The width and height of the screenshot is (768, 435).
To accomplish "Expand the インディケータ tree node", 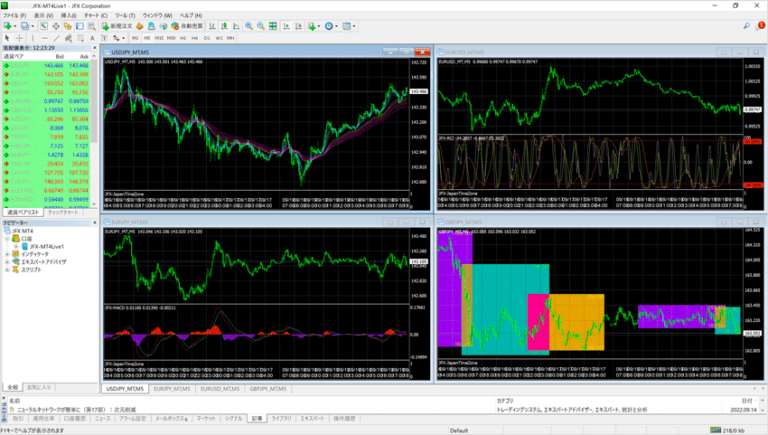I will 7,254.
